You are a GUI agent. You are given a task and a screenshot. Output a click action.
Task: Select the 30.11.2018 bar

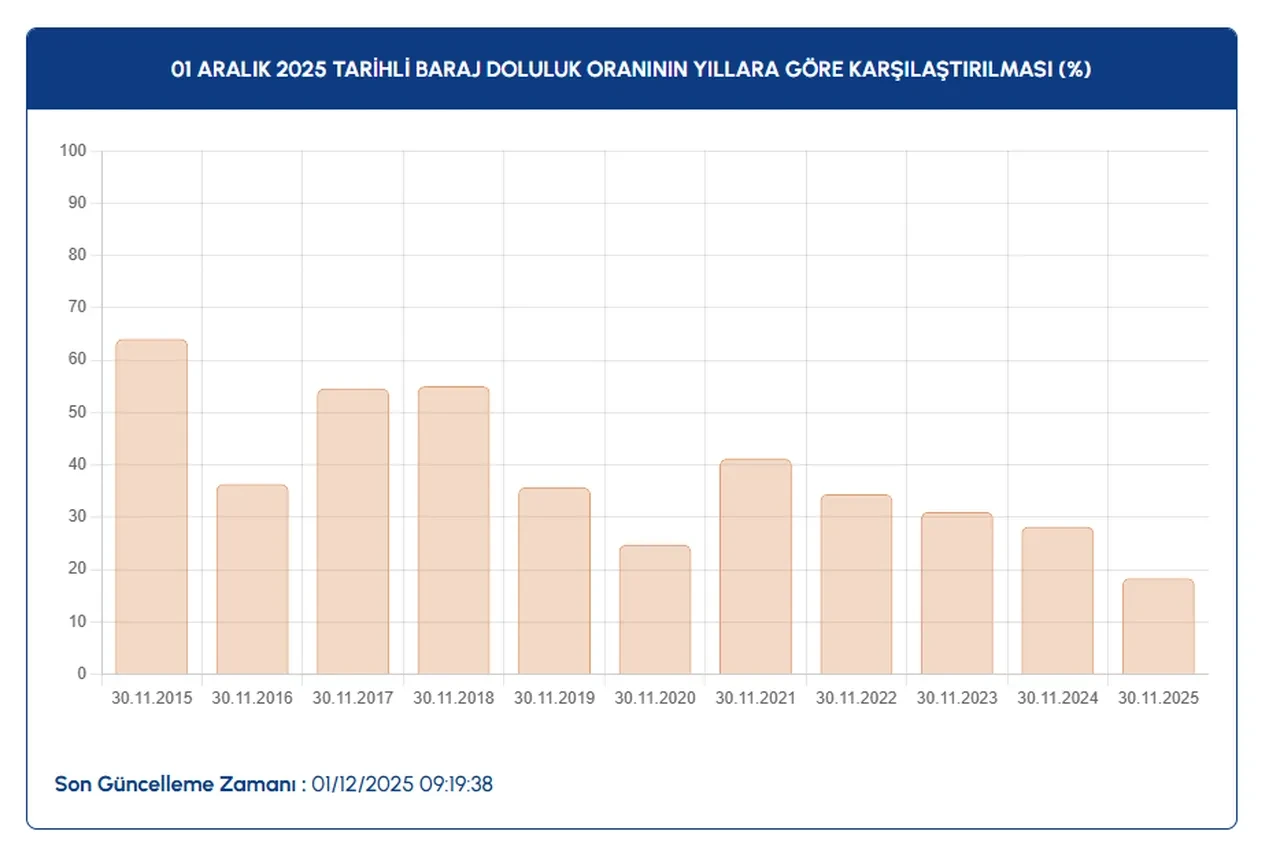(453, 530)
